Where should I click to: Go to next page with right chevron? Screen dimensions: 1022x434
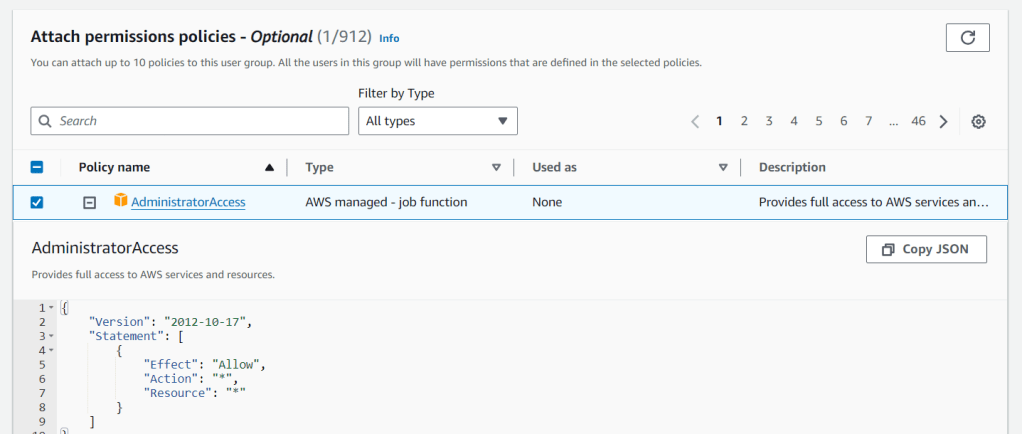[x=943, y=121]
